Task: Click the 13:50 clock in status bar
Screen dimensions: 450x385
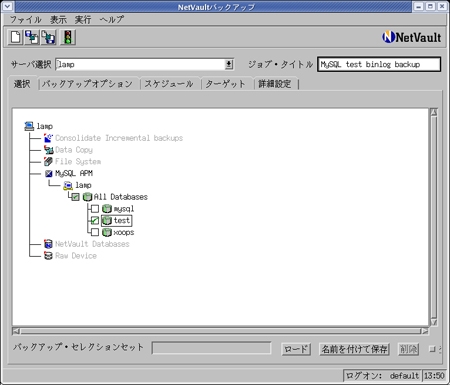Action: [x=434, y=376]
